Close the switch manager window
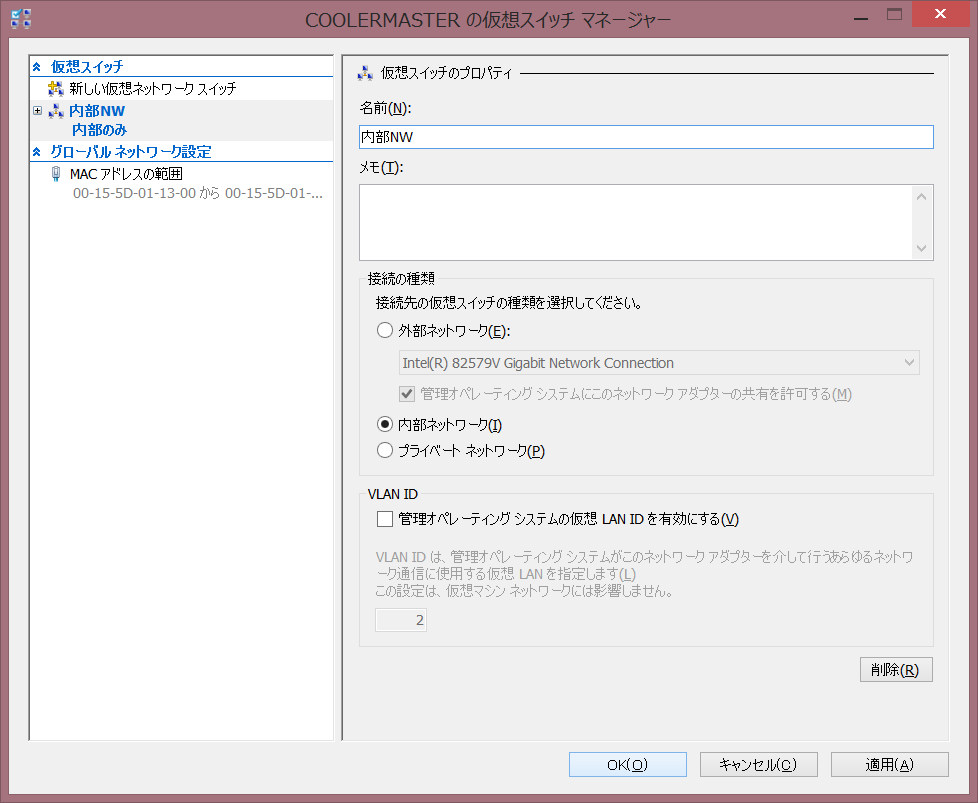978x803 pixels. 940,14
